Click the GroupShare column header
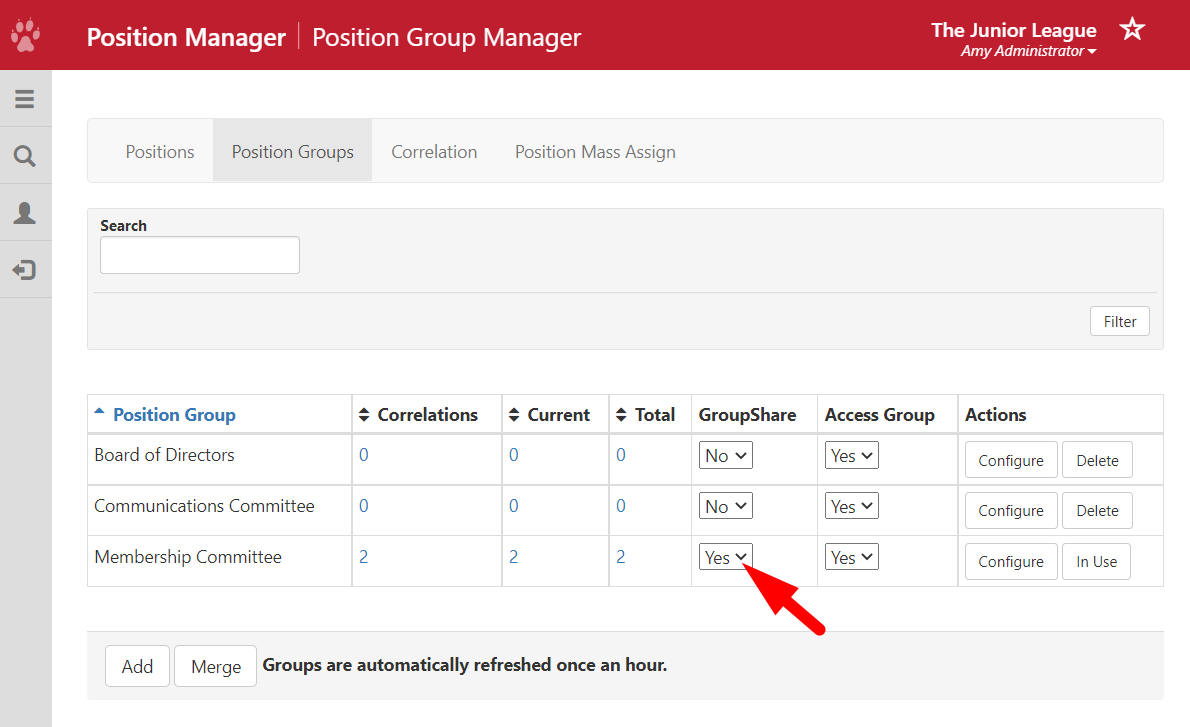This screenshot has width=1190, height=727. point(748,414)
